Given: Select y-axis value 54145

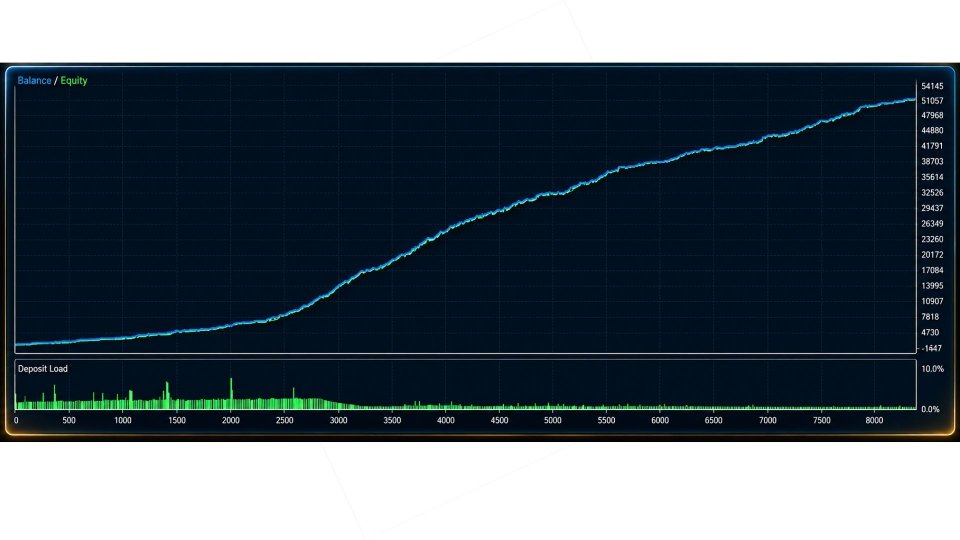Looking at the screenshot, I should click(x=932, y=86).
